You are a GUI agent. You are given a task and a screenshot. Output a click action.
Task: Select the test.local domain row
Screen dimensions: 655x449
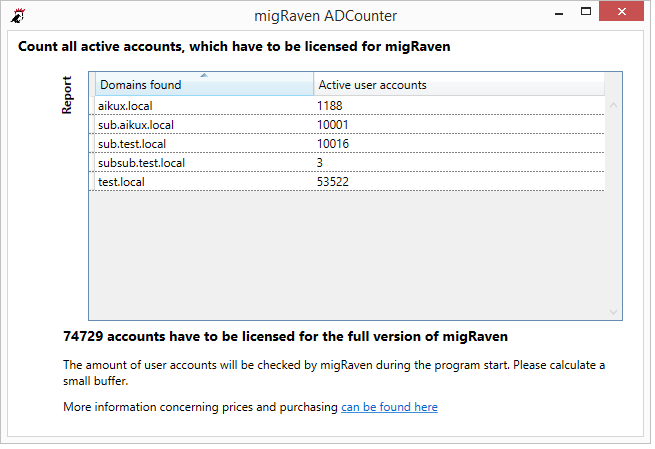[347, 182]
